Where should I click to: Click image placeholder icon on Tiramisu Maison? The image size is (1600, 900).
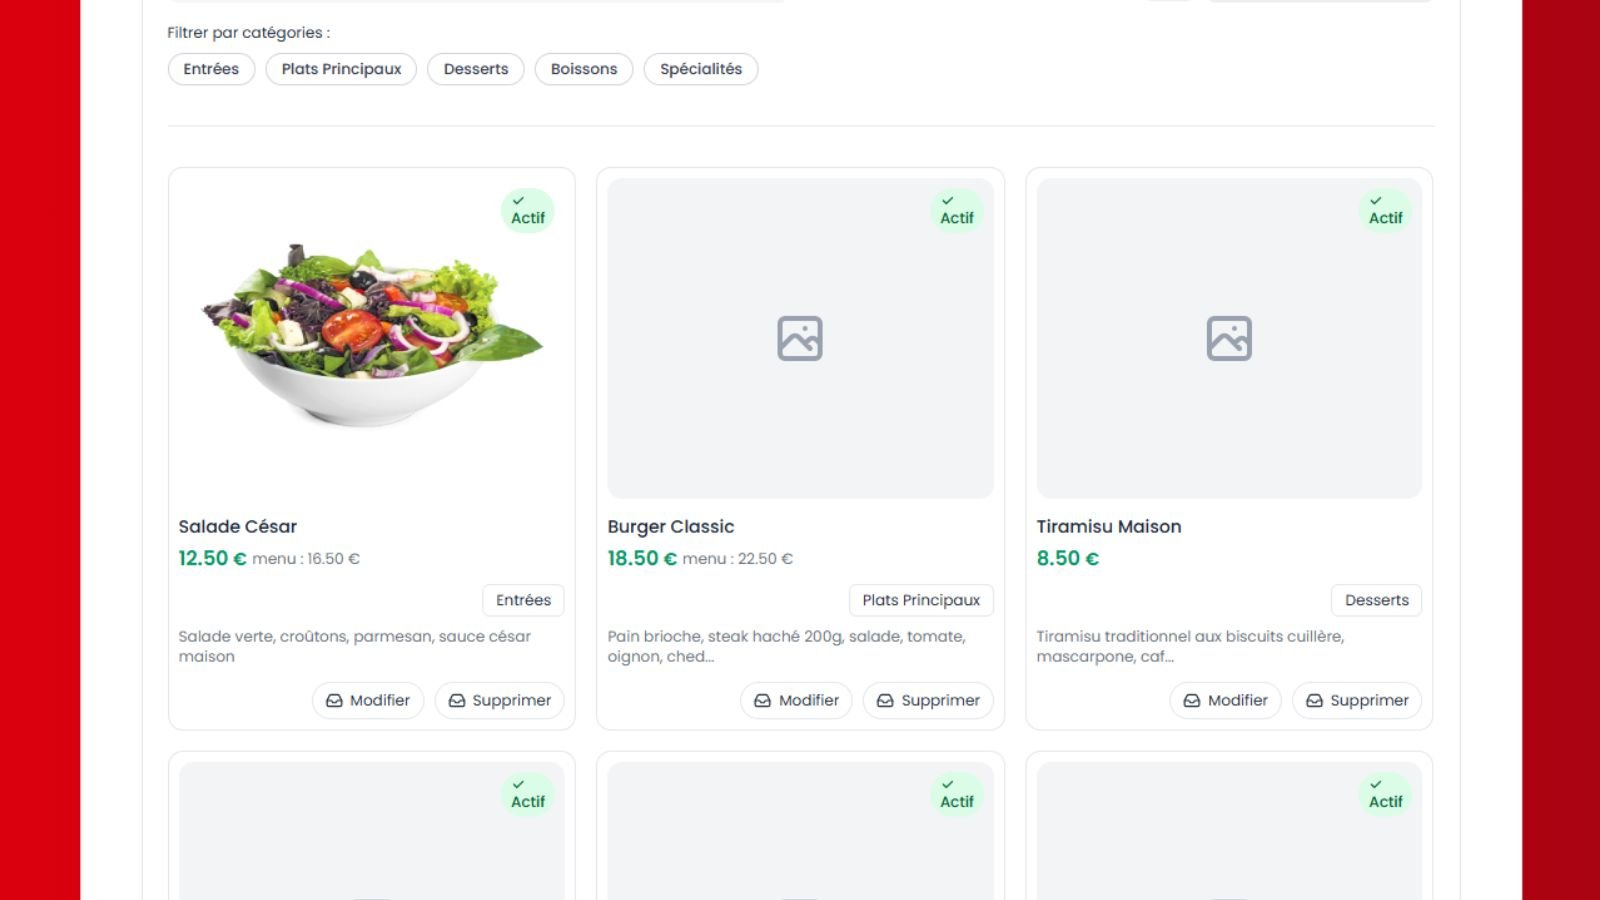point(1229,339)
